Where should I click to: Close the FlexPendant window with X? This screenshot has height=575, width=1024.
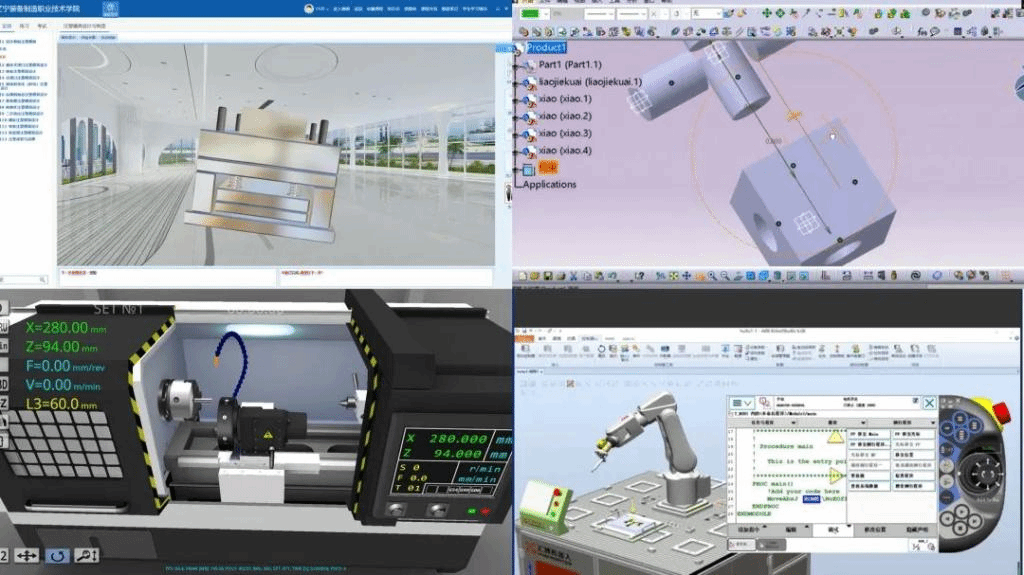(x=929, y=402)
